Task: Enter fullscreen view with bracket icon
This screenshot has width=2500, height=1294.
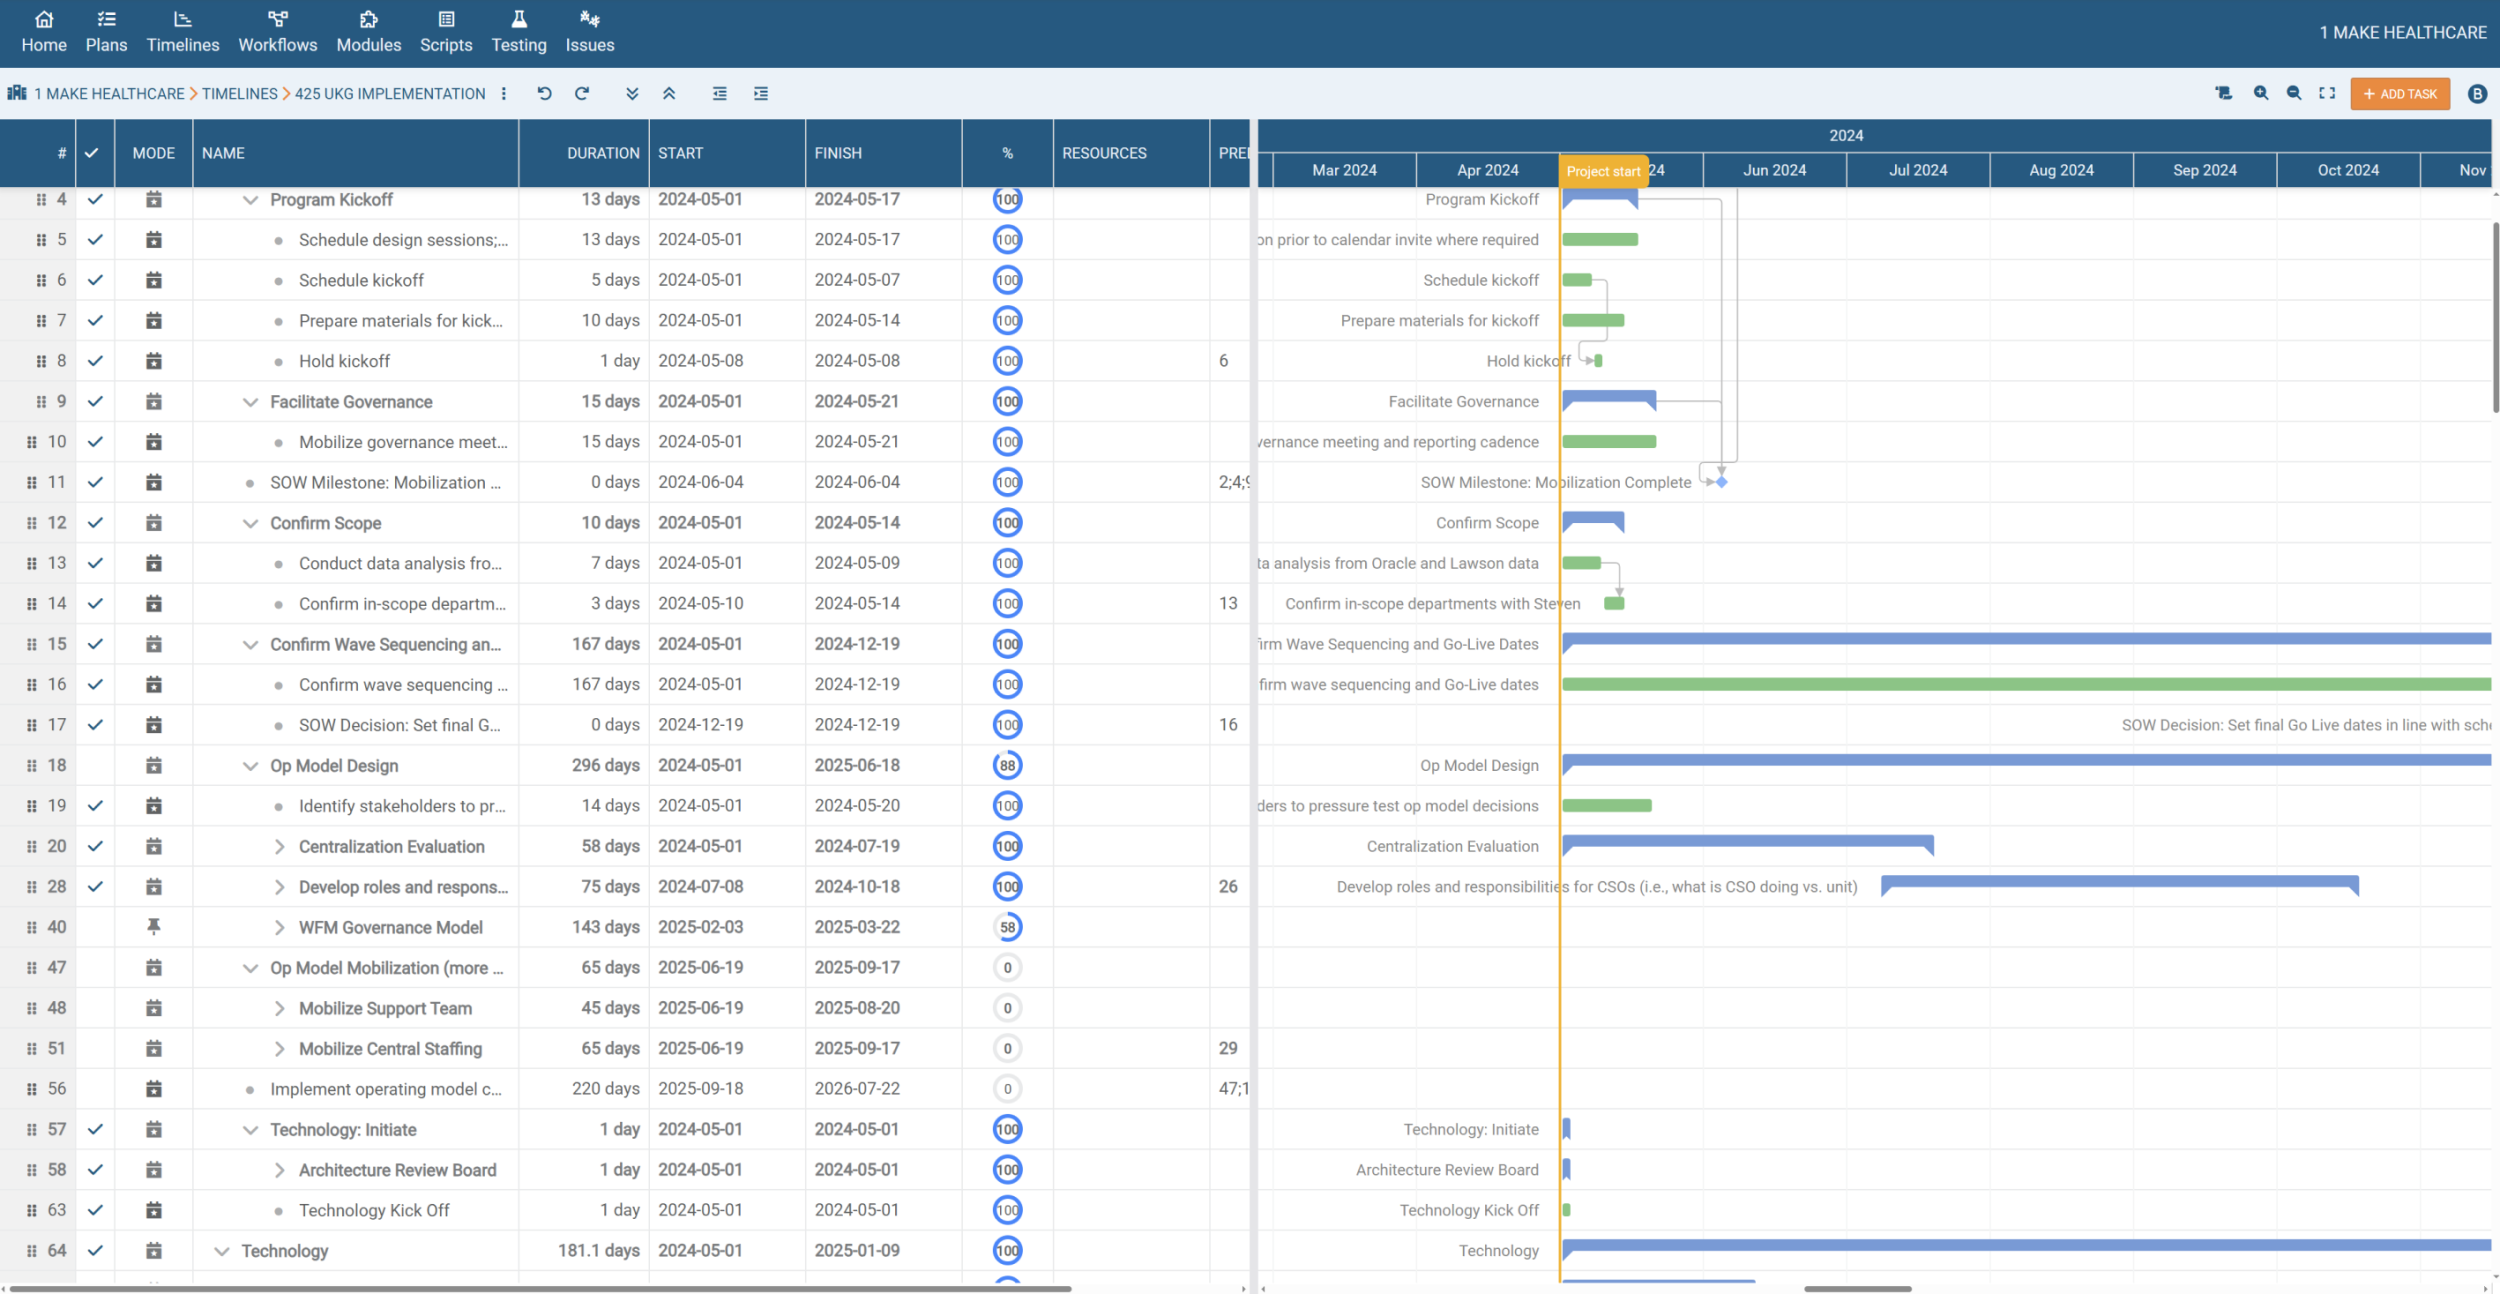Action: [x=2327, y=93]
